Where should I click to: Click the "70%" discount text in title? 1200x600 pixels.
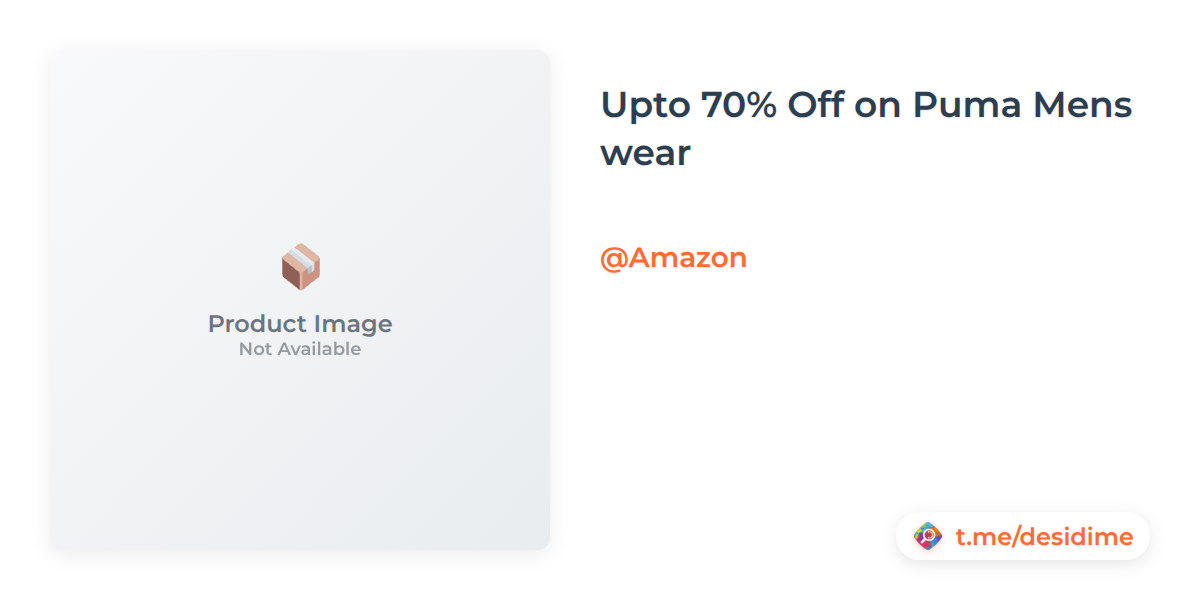point(739,105)
